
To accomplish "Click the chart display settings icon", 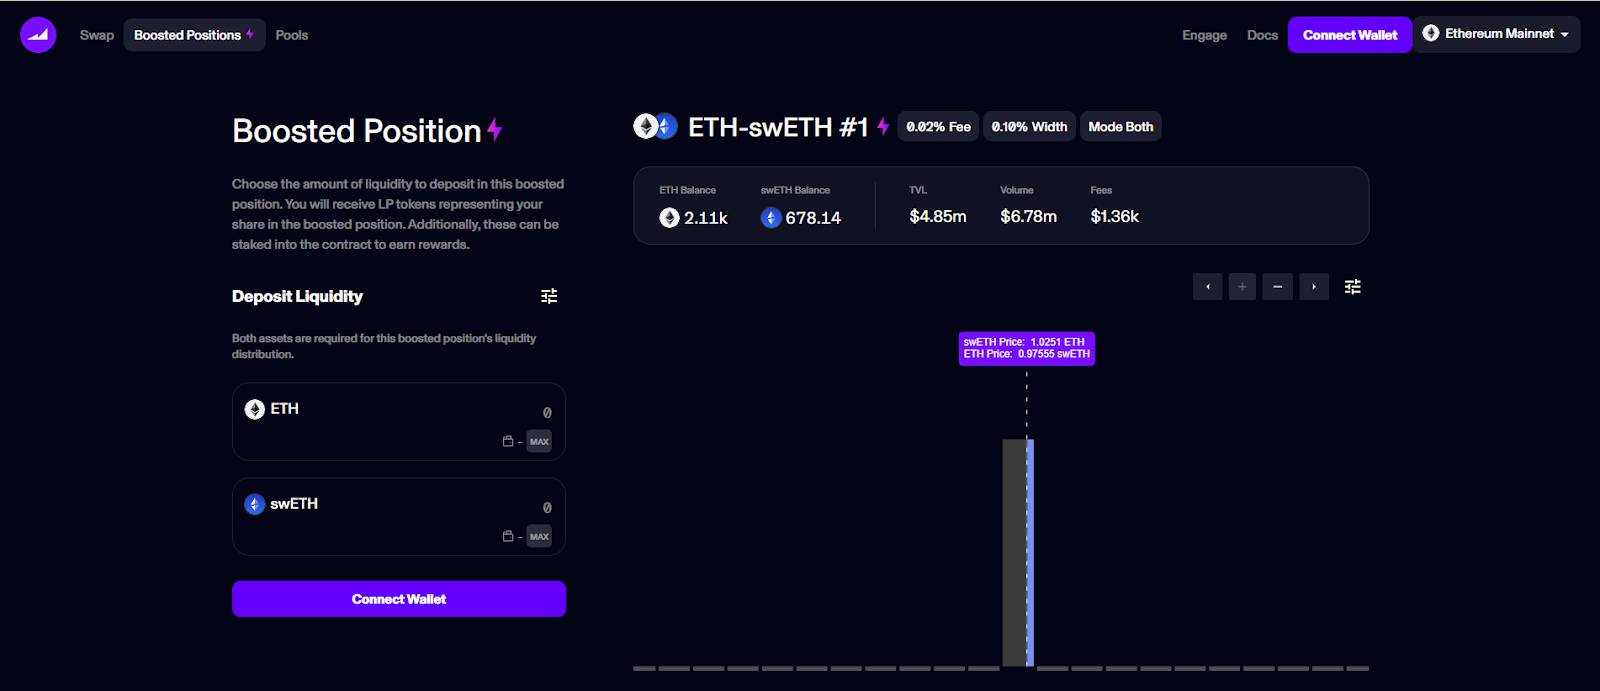I will (1353, 287).
